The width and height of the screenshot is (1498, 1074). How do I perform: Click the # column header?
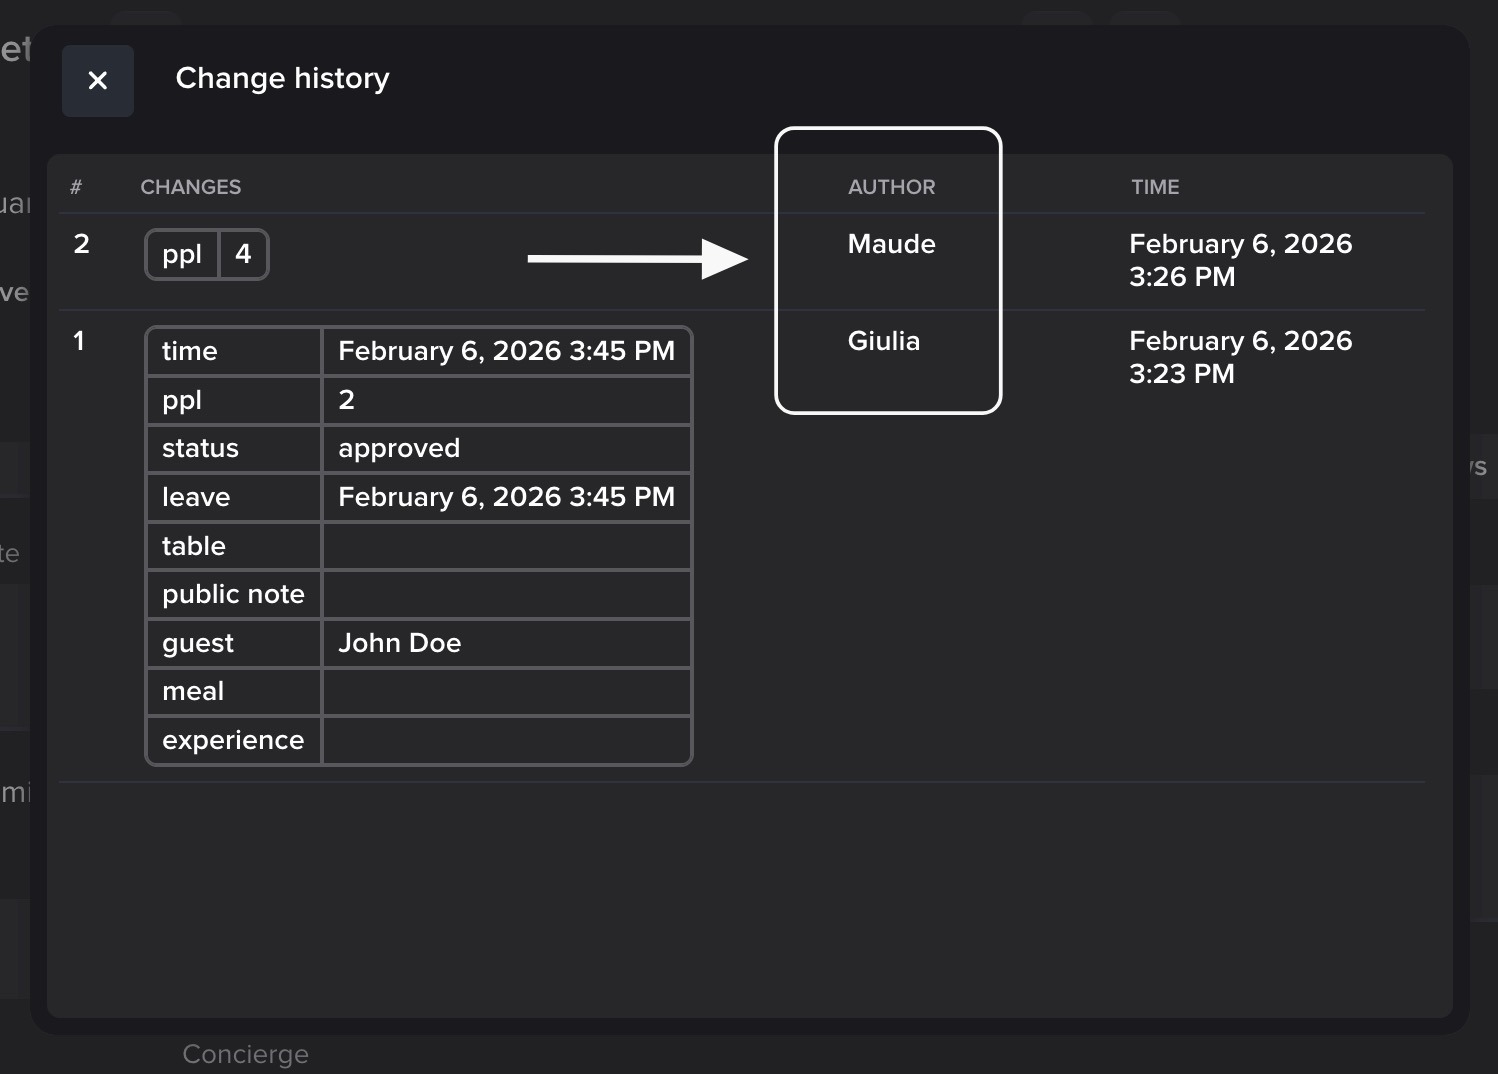(x=76, y=187)
